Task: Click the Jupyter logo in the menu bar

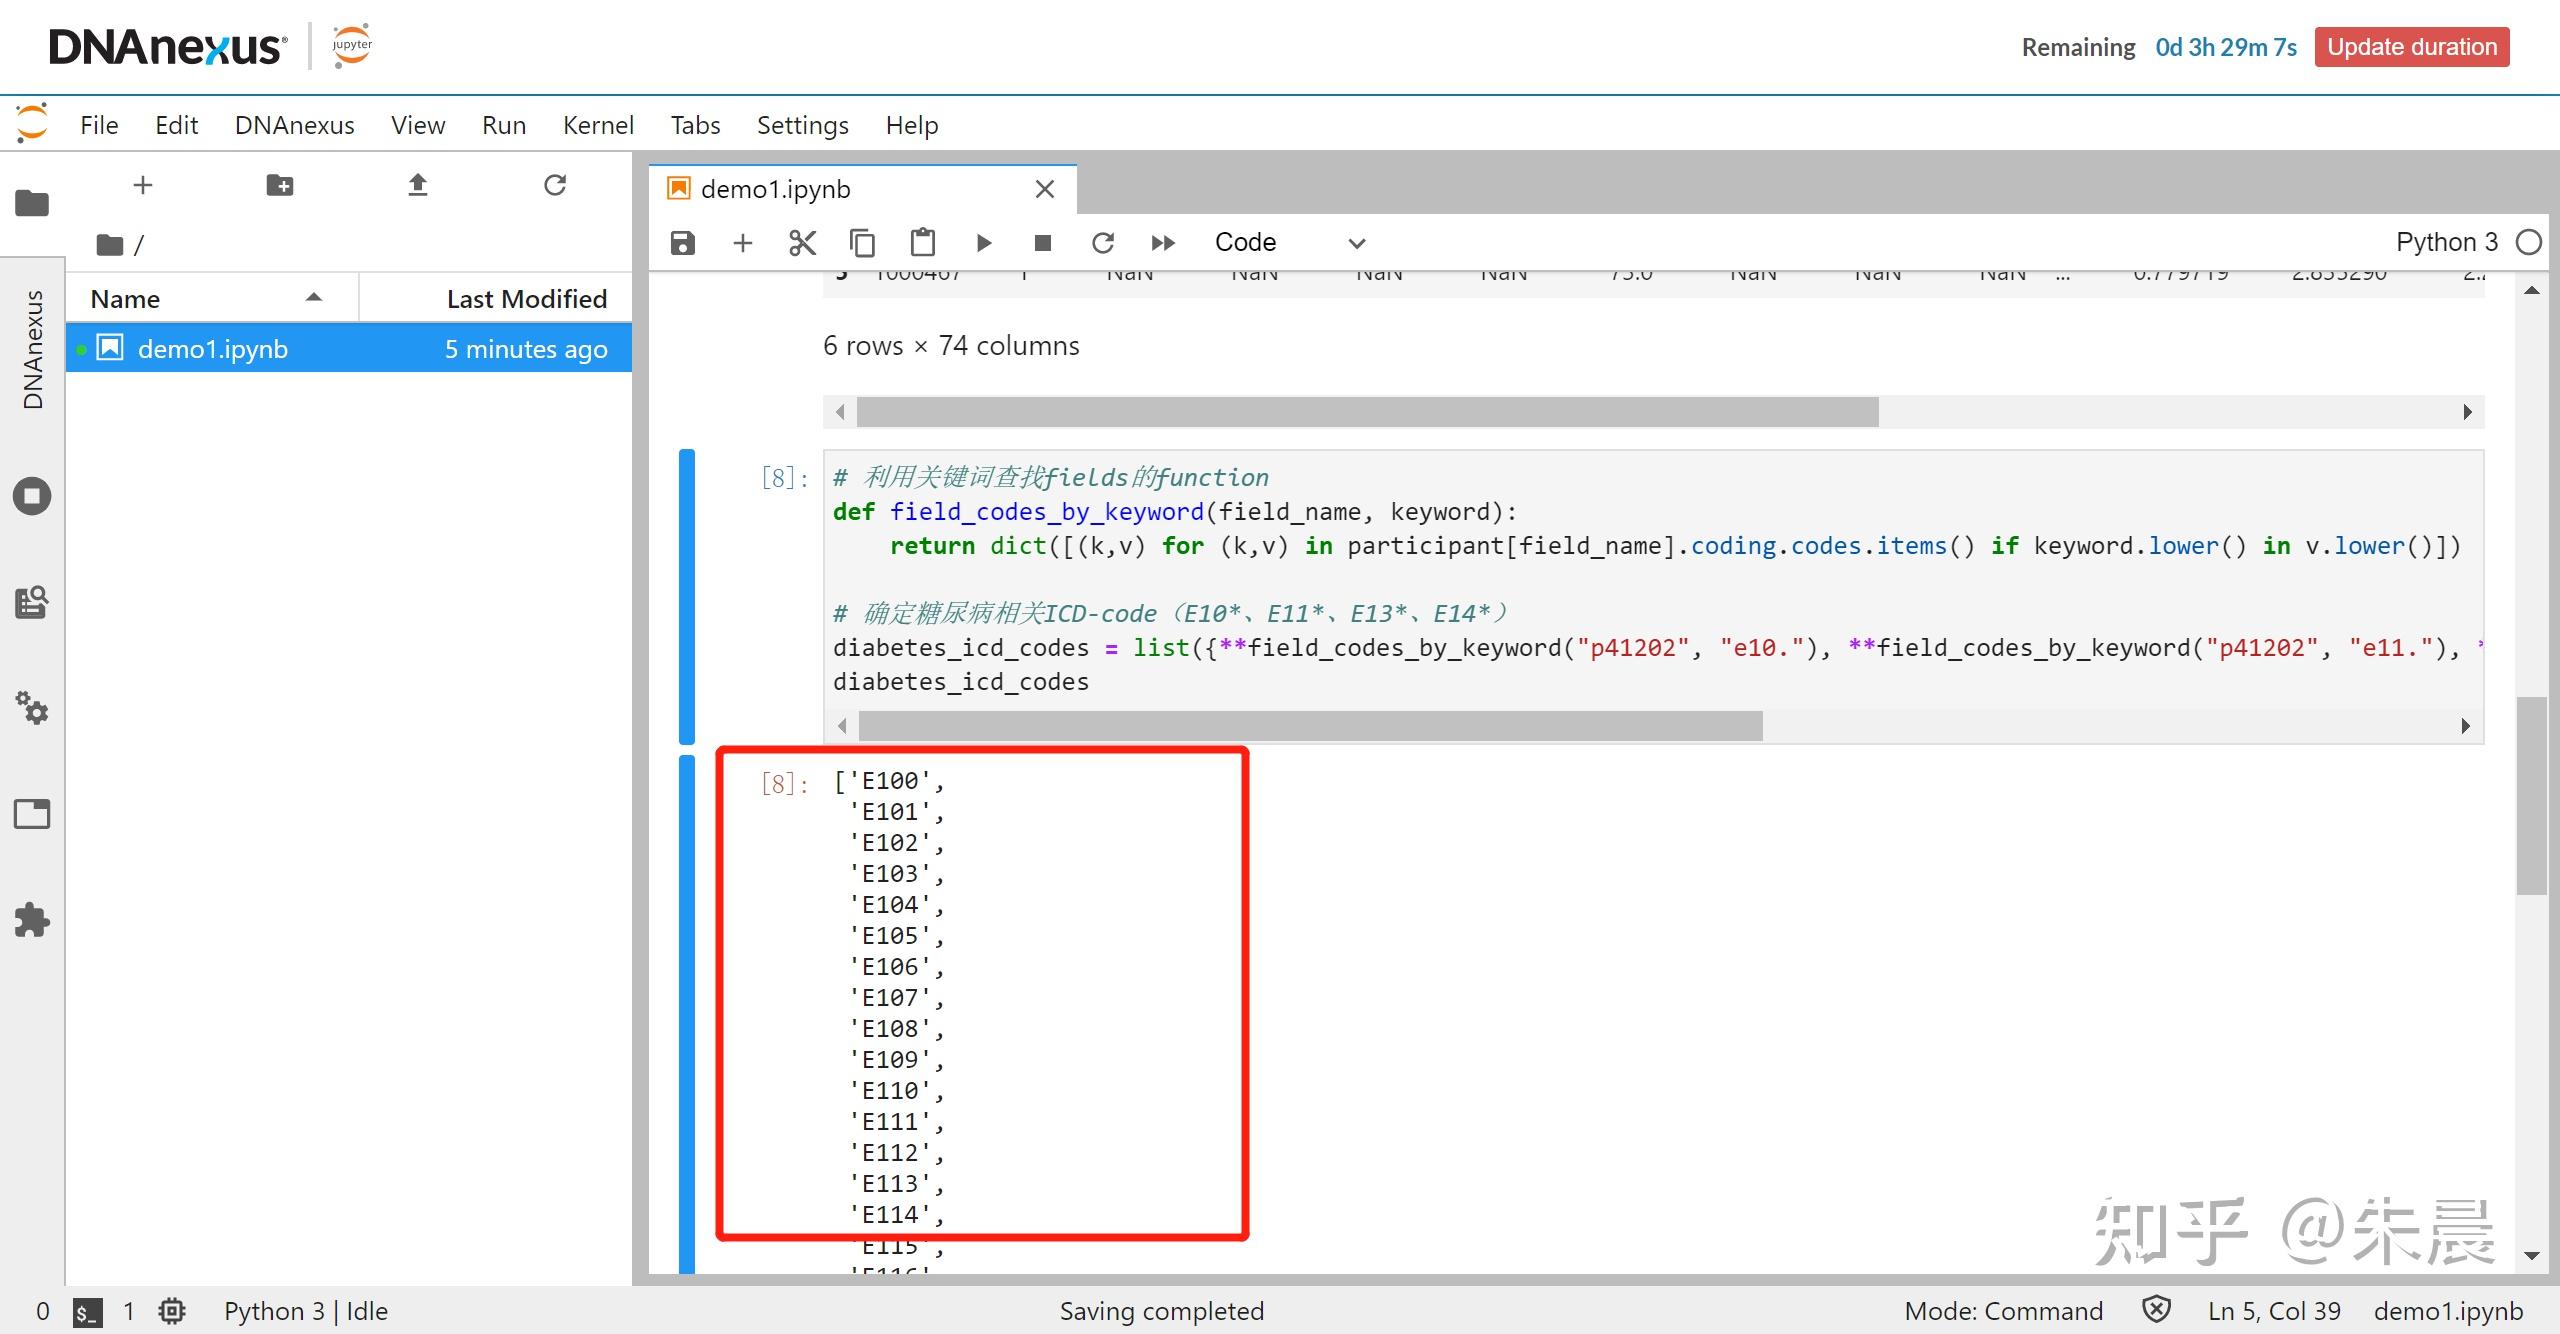Action: [x=32, y=123]
